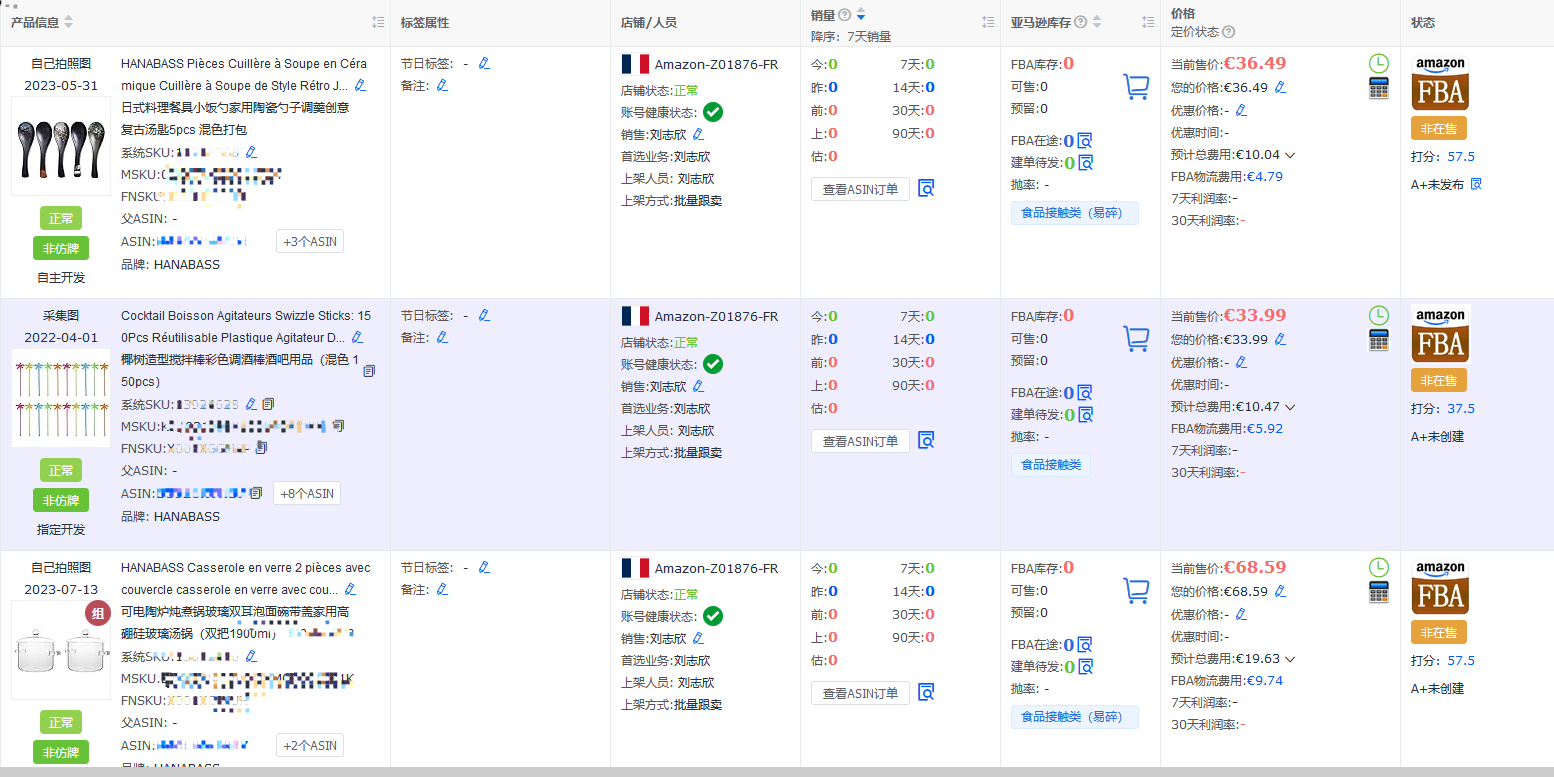Viewport: 1554px width, 777px height.
Task: Edit 您的价格 €33.99 with pencil icon
Action: pyautogui.click(x=1281, y=339)
